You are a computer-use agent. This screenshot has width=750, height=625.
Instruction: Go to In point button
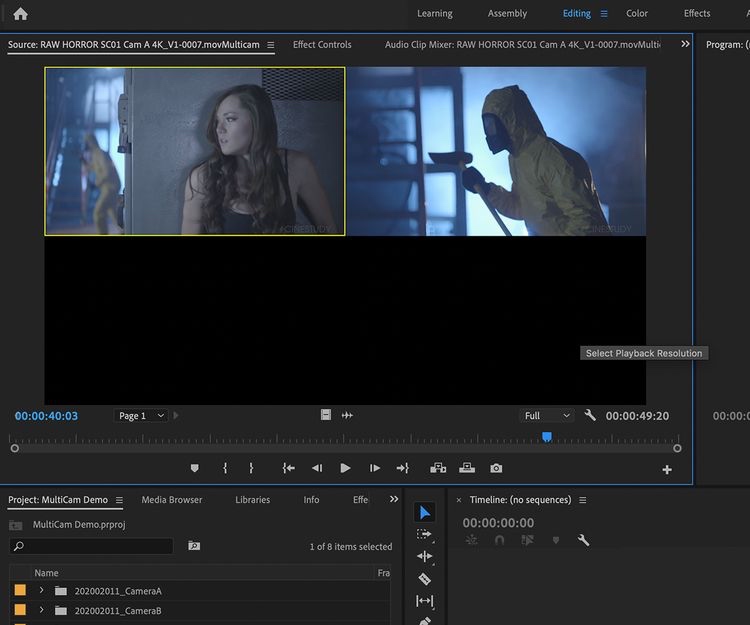pyautogui.click(x=288, y=468)
